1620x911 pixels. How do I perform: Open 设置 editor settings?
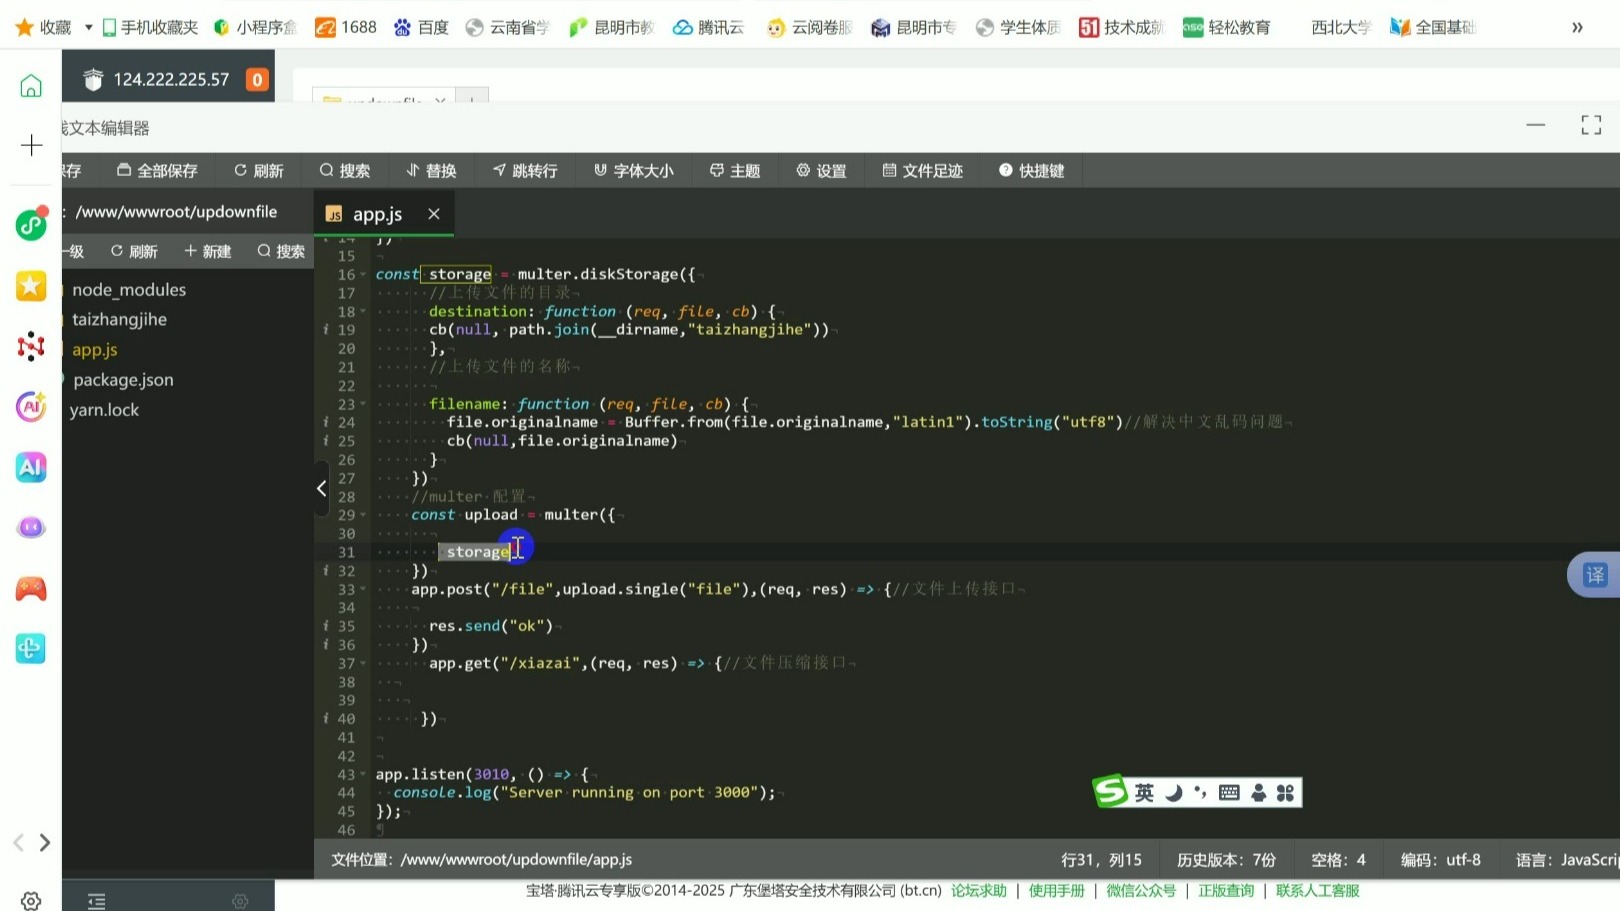[x=821, y=171]
